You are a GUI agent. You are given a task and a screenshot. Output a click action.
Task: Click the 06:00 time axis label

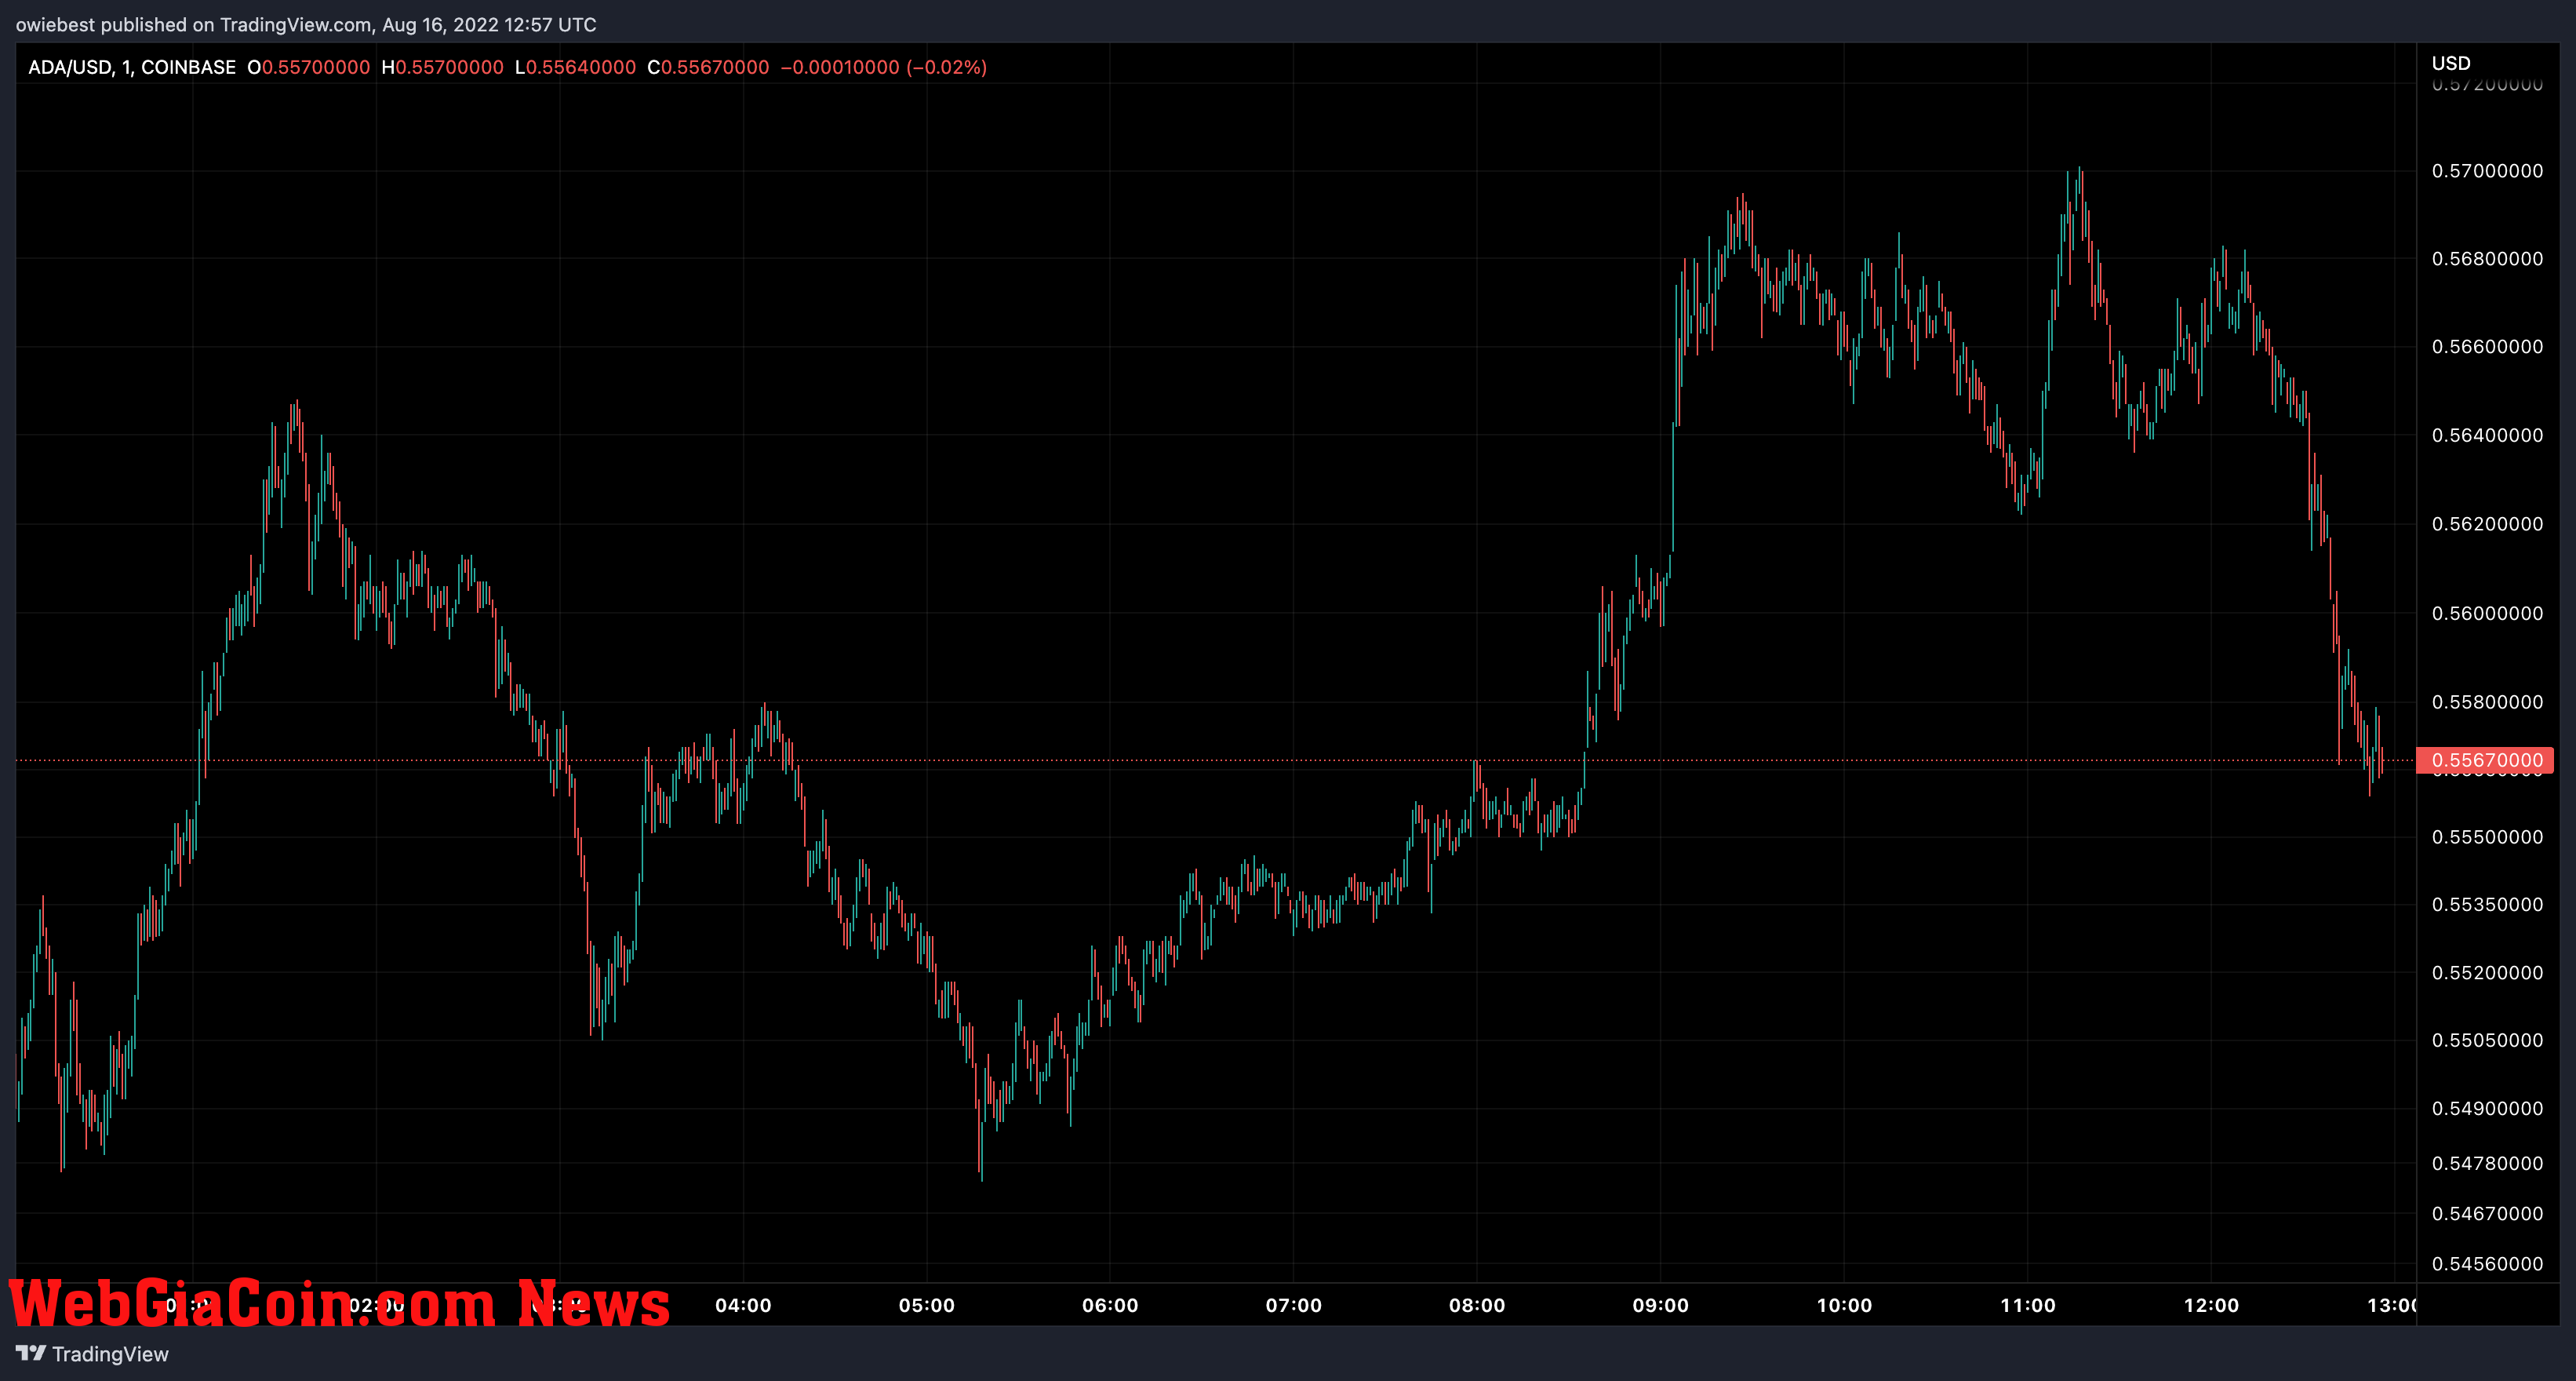click(x=1110, y=1305)
